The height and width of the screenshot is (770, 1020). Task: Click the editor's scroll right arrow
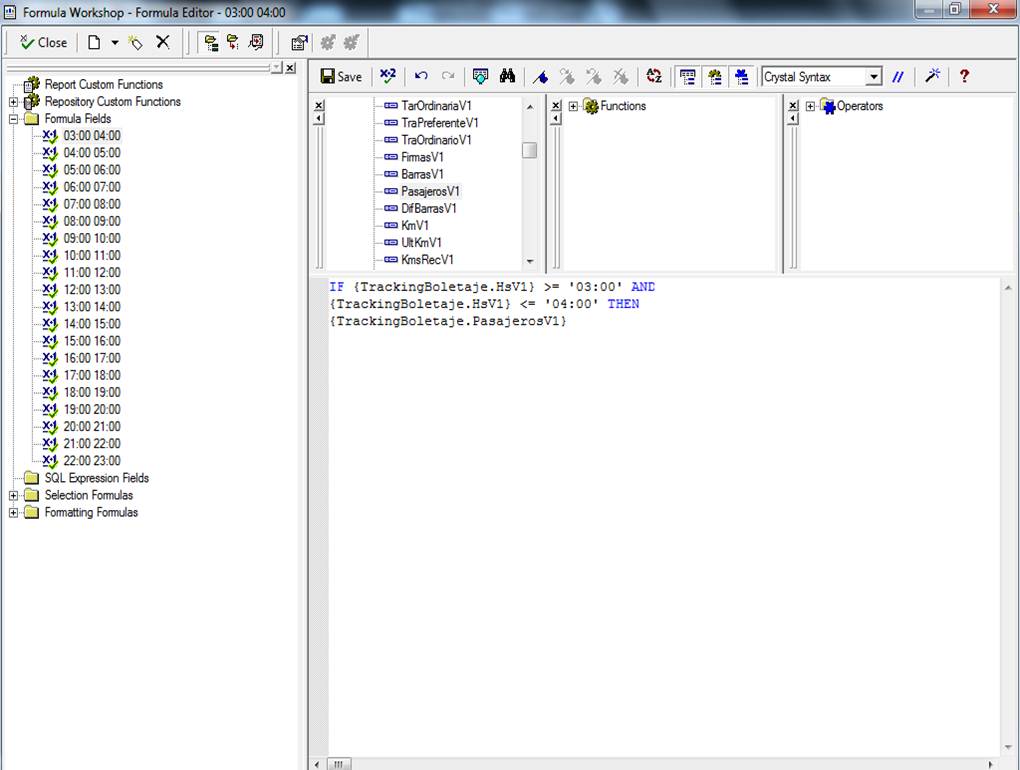(x=991, y=764)
